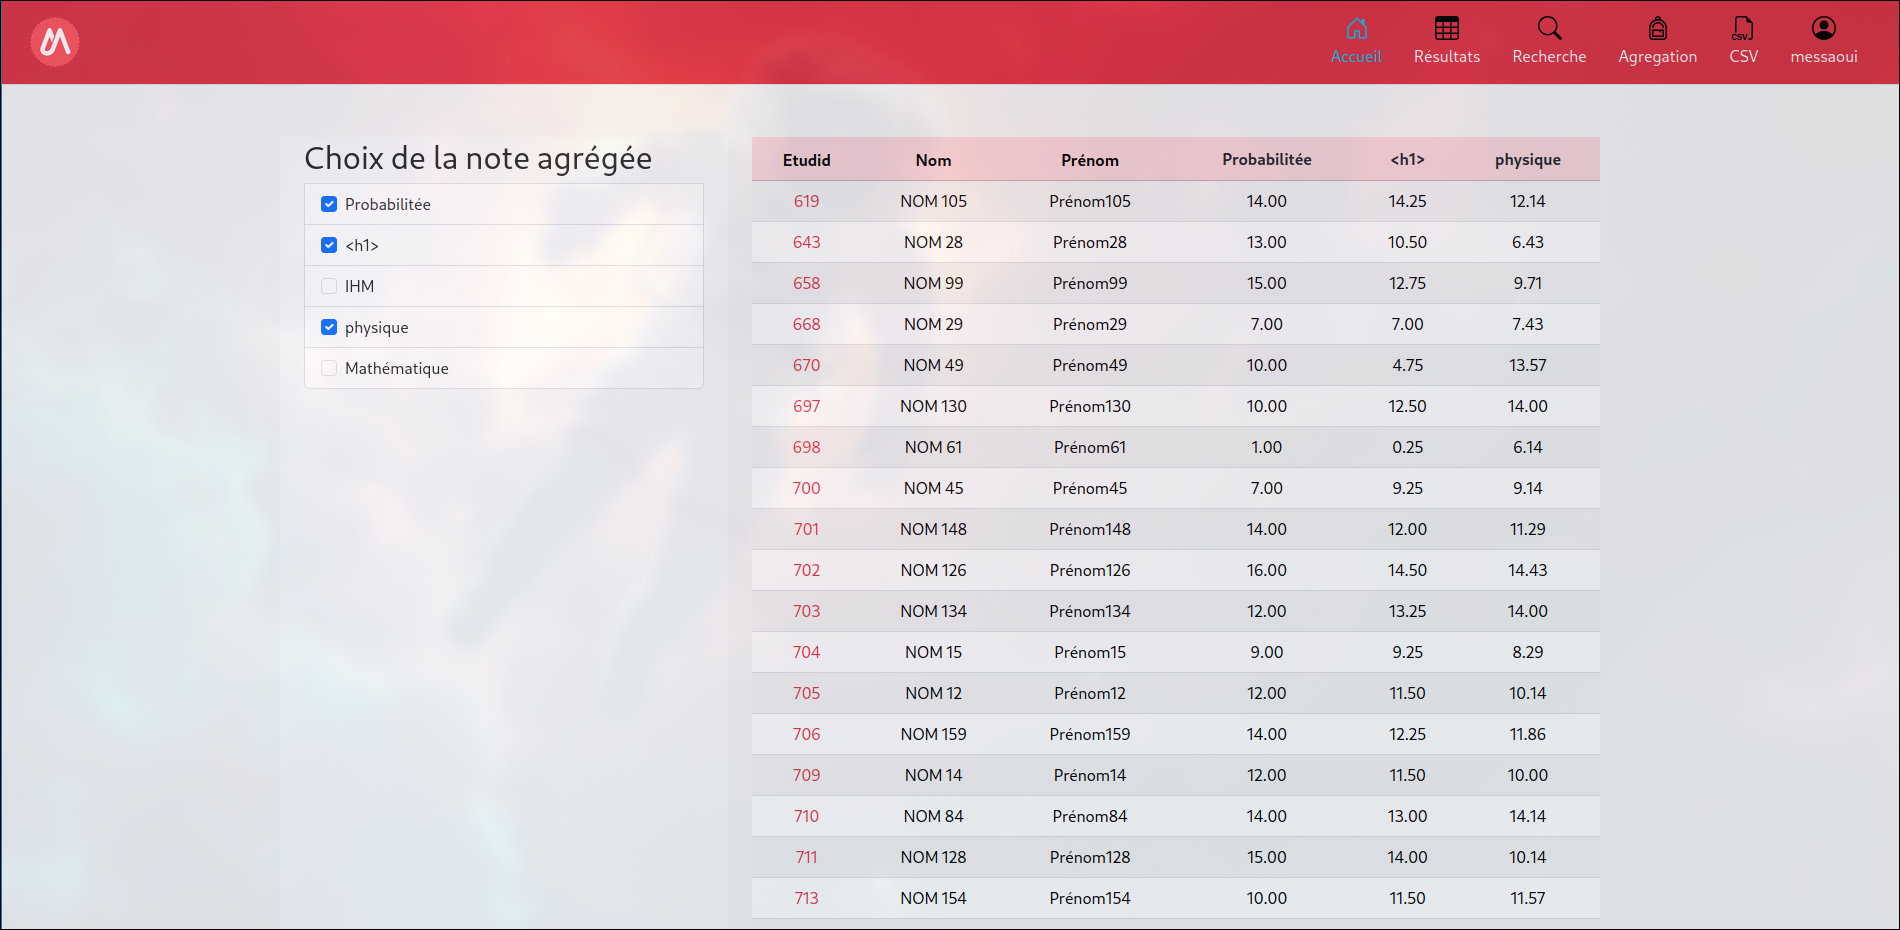
Task: Open the Résultats table icon
Action: [x=1446, y=29]
